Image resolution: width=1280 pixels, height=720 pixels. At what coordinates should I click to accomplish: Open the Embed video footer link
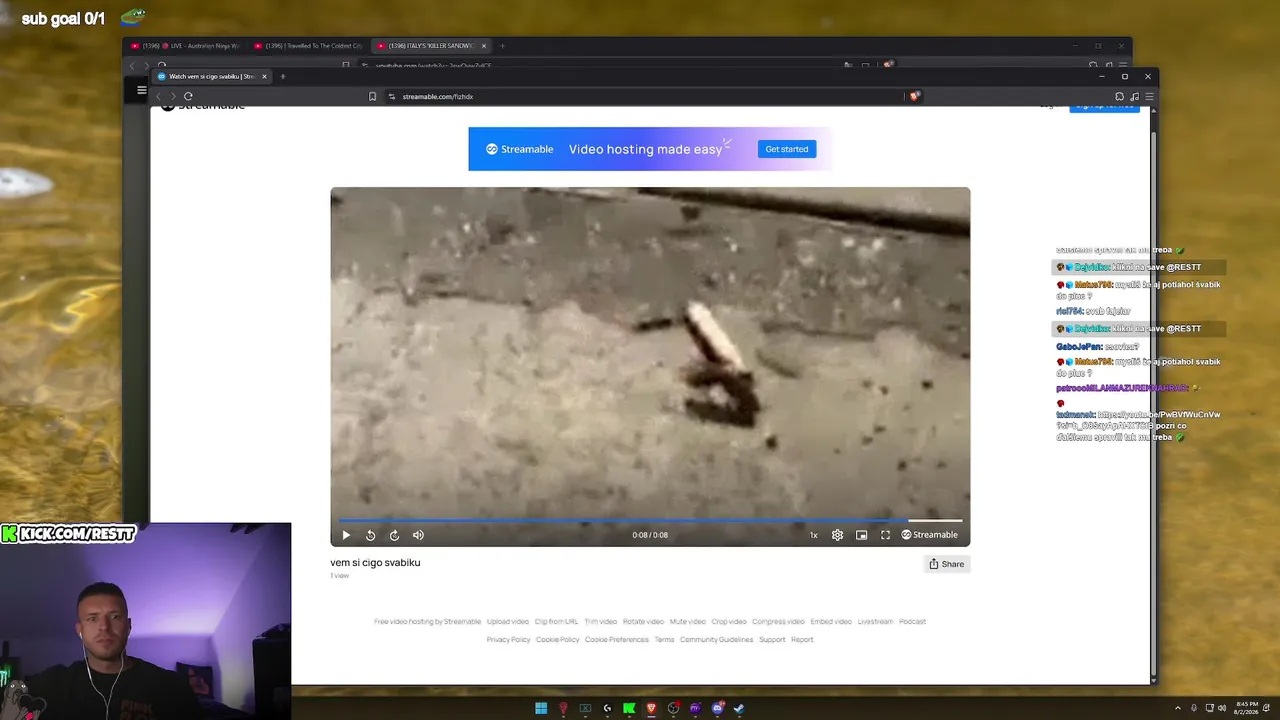(831, 622)
